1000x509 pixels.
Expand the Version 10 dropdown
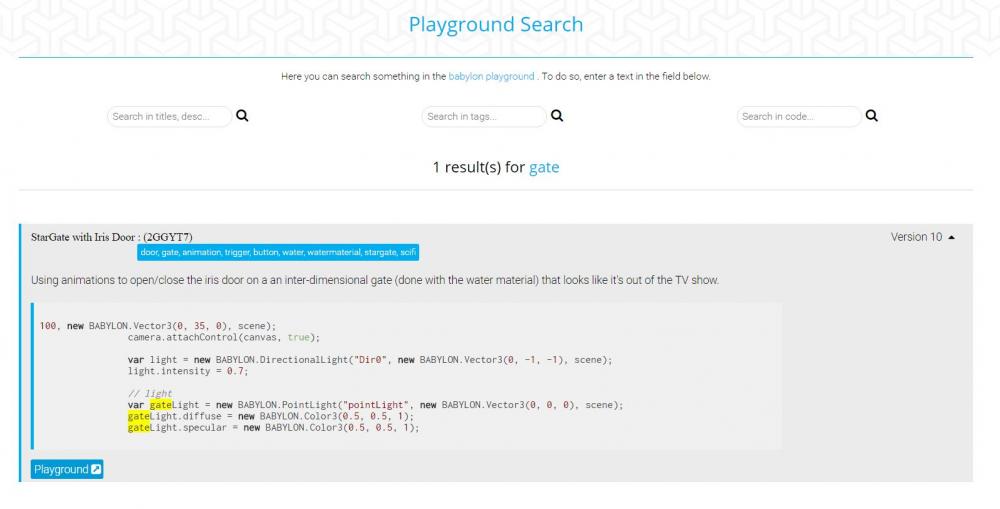(922, 237)
